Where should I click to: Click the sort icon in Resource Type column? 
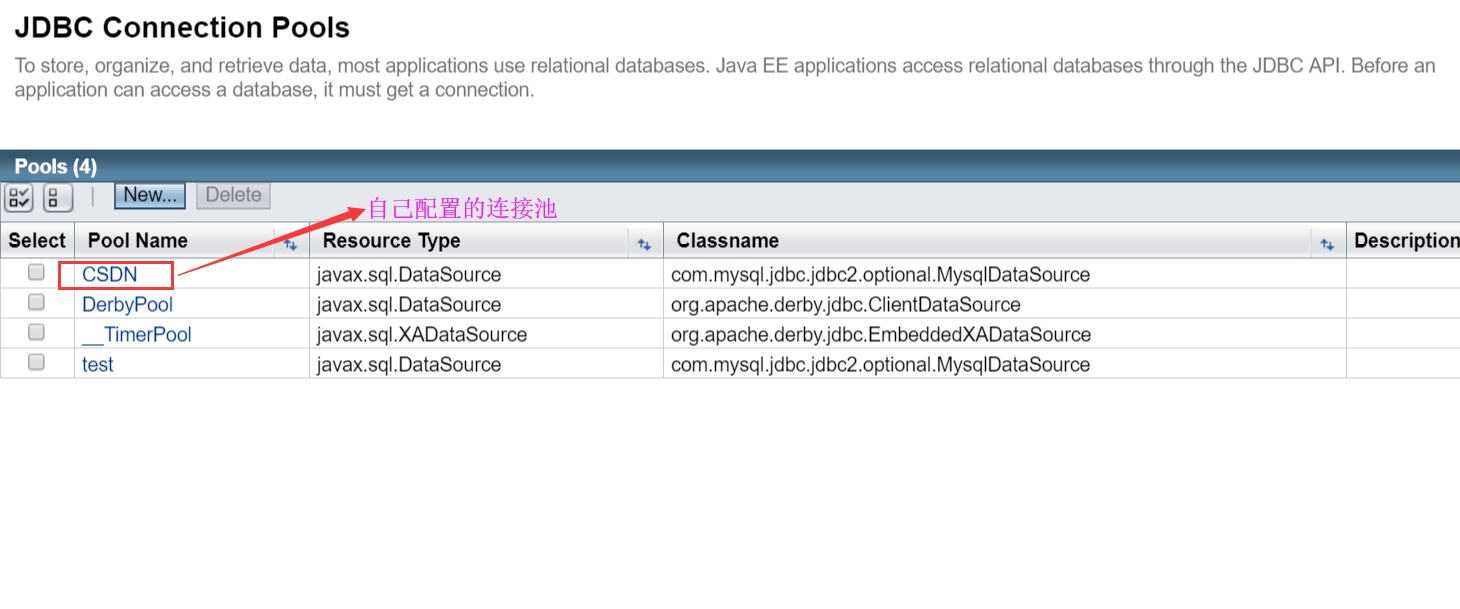click(645, 243)
